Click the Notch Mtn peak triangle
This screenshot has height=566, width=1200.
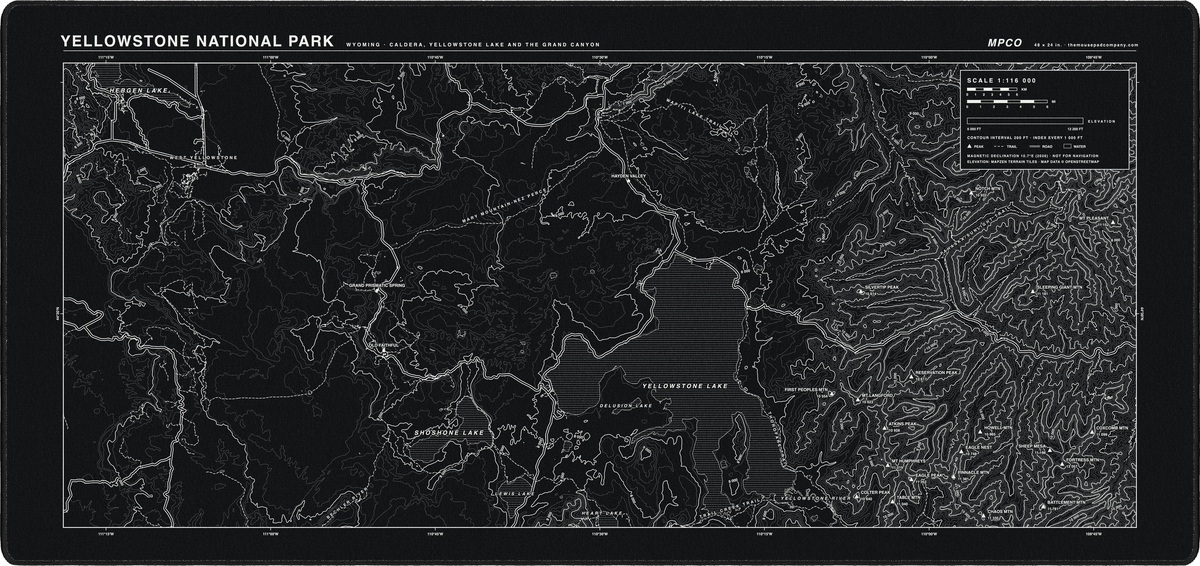(971, 193)
